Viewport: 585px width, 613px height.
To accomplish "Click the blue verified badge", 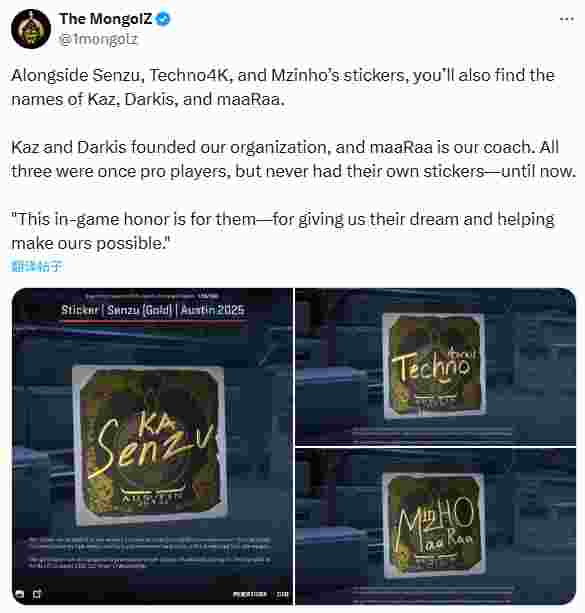I will coord(163,19).
